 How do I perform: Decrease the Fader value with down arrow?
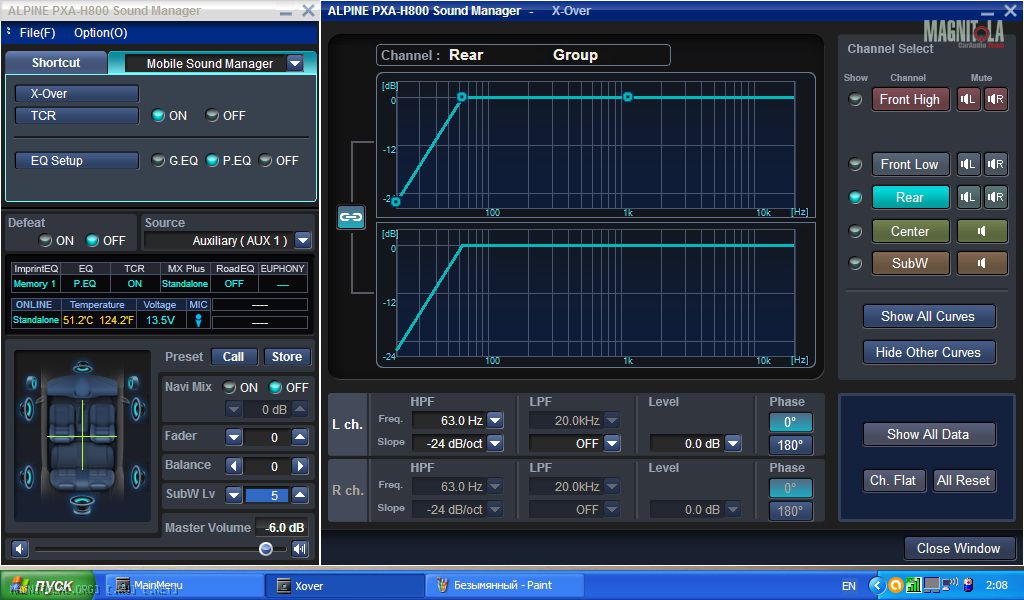pos(234,437)
